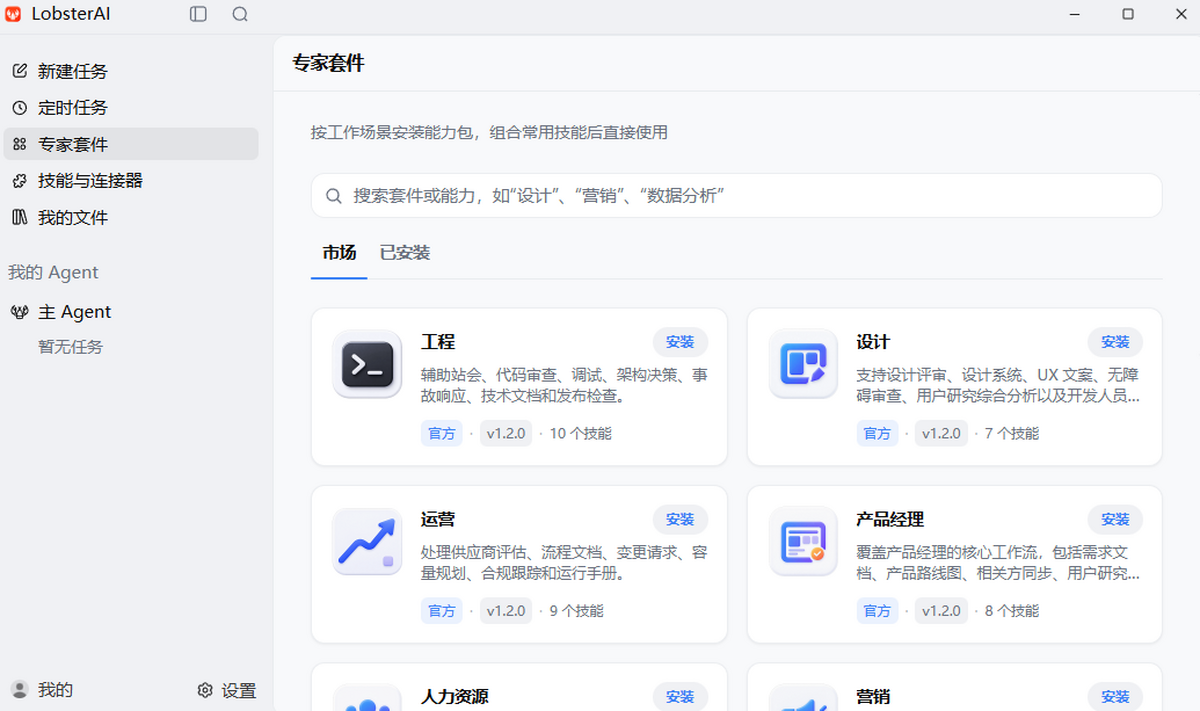Image resolution: width=1200 pixels, height=711 pixels.
Task: Click the 专家套件 grid icon
Action: point(19,144)
